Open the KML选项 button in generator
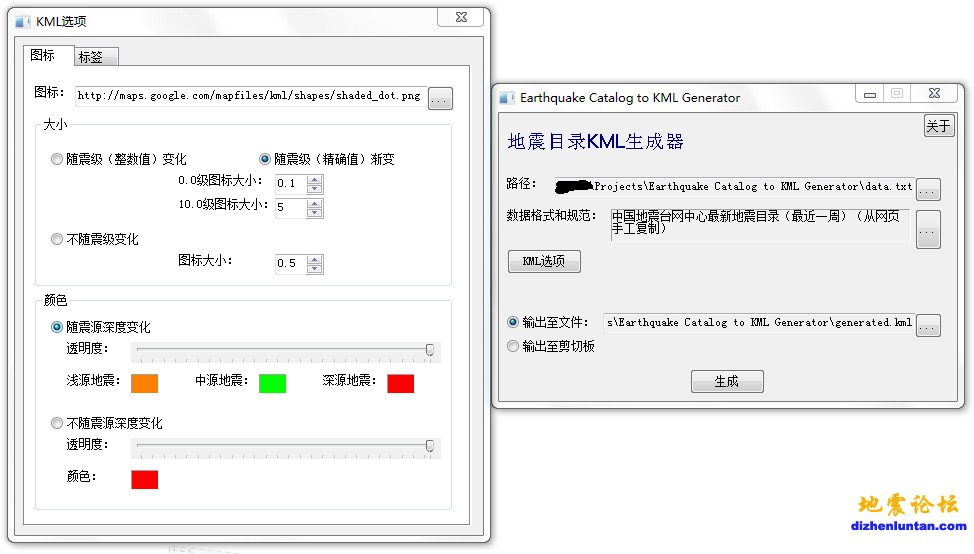This screenshot has width=974, height=554. (544, 261)
